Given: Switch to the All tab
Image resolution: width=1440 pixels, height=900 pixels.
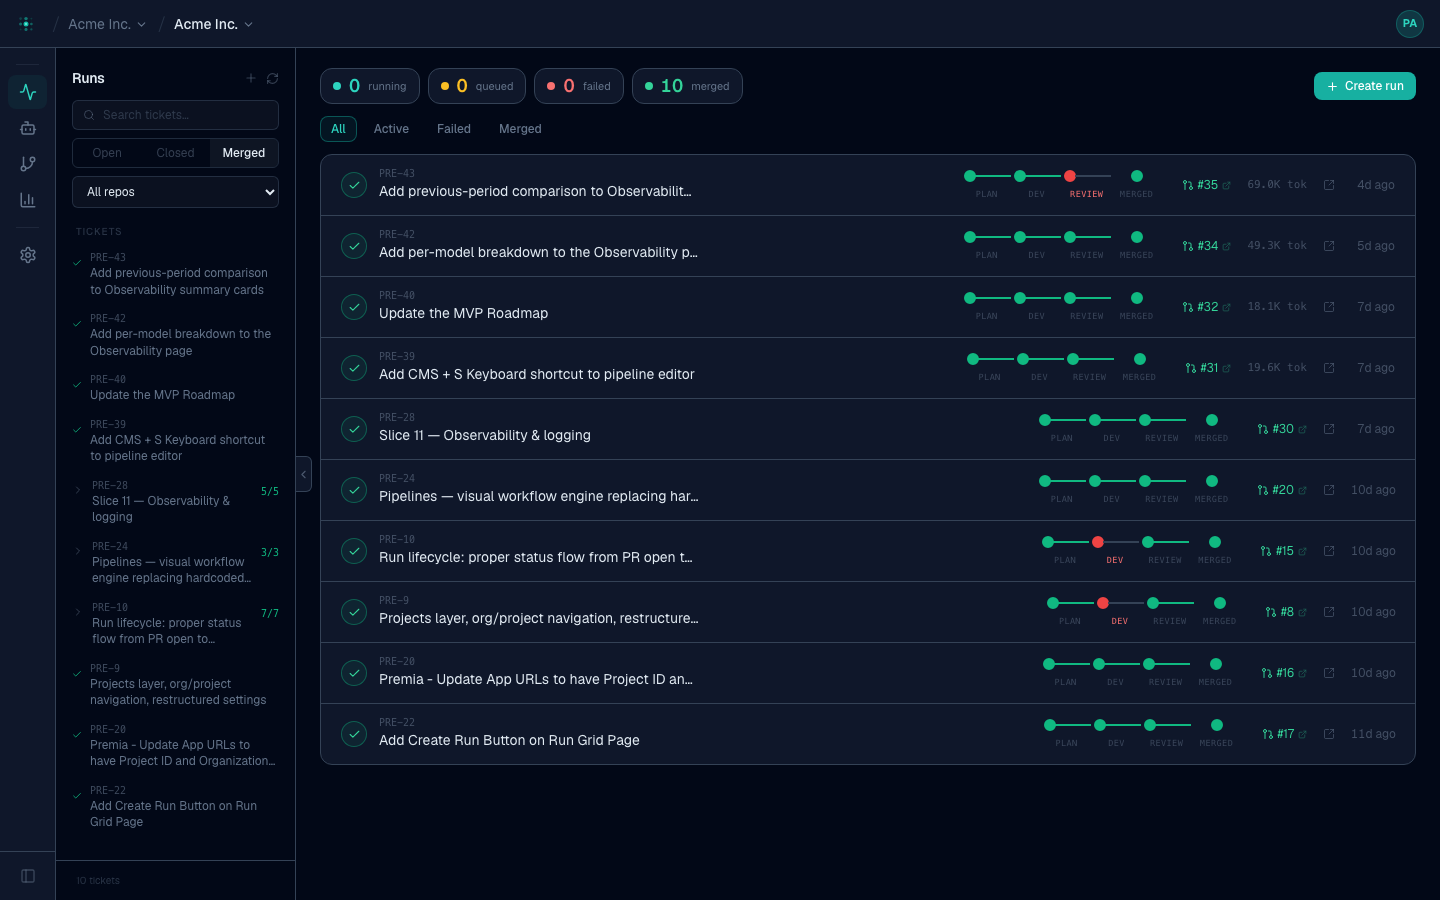Looking at the screenshot, I should pyautogui.click(x=338, y=129).
